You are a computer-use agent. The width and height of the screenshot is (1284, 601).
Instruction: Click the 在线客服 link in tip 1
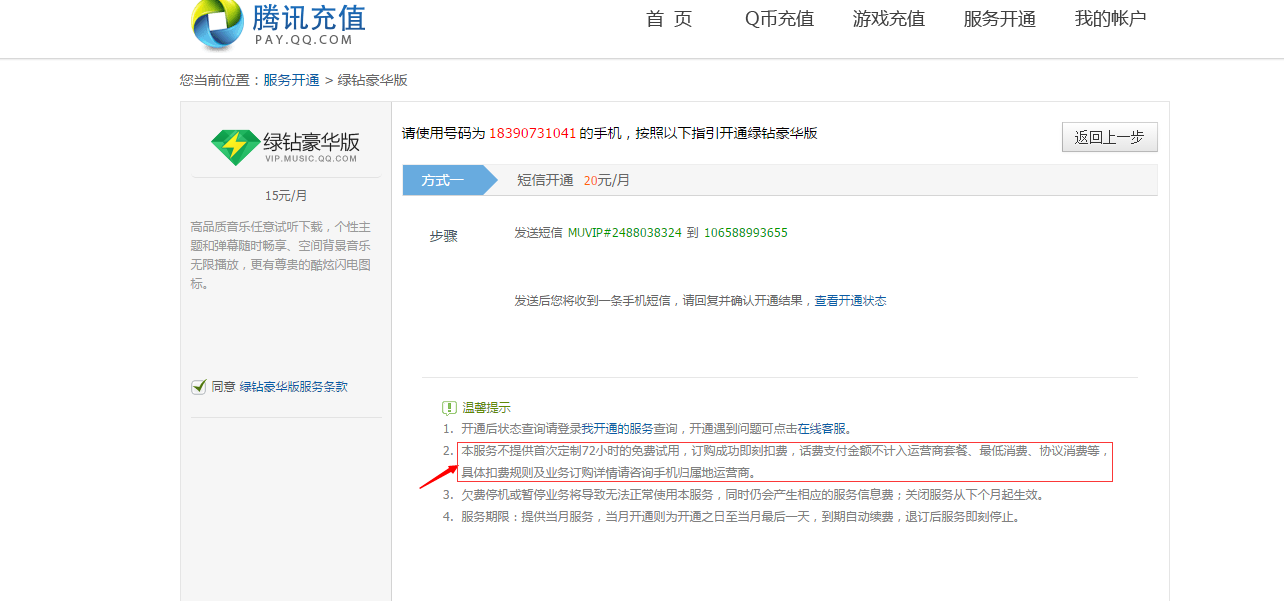[x=824, y=427]
